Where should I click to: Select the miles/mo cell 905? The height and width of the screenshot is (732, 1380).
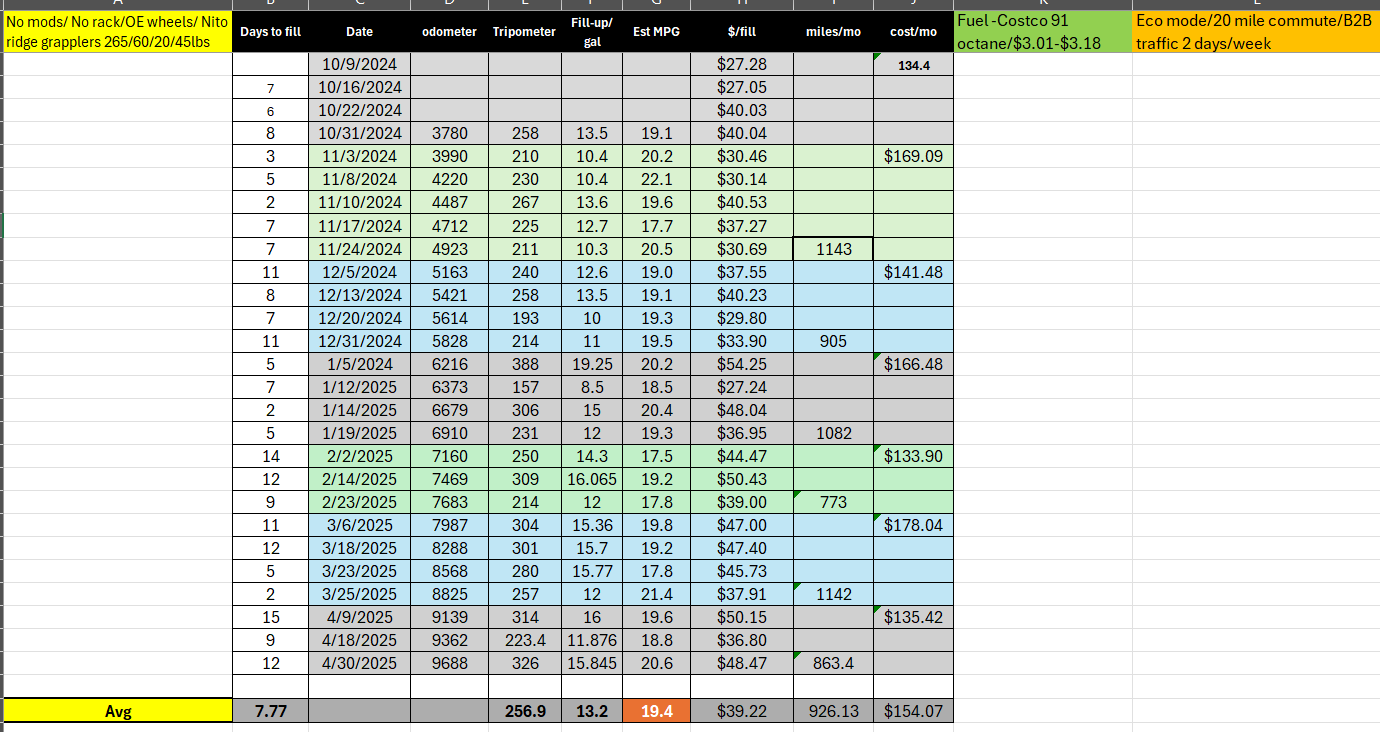(833, 341)
